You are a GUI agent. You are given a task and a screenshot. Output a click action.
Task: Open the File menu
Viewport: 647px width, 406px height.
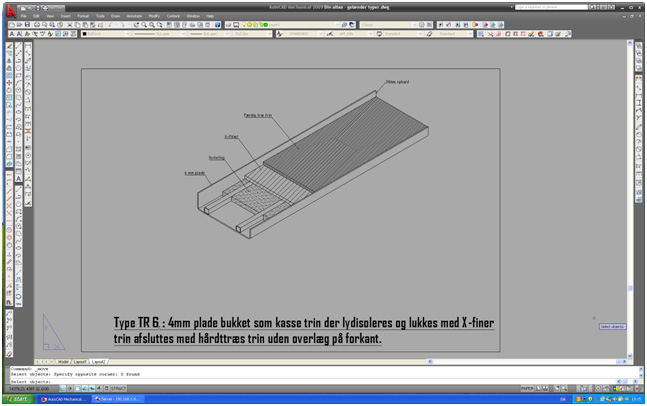(24, 16)
